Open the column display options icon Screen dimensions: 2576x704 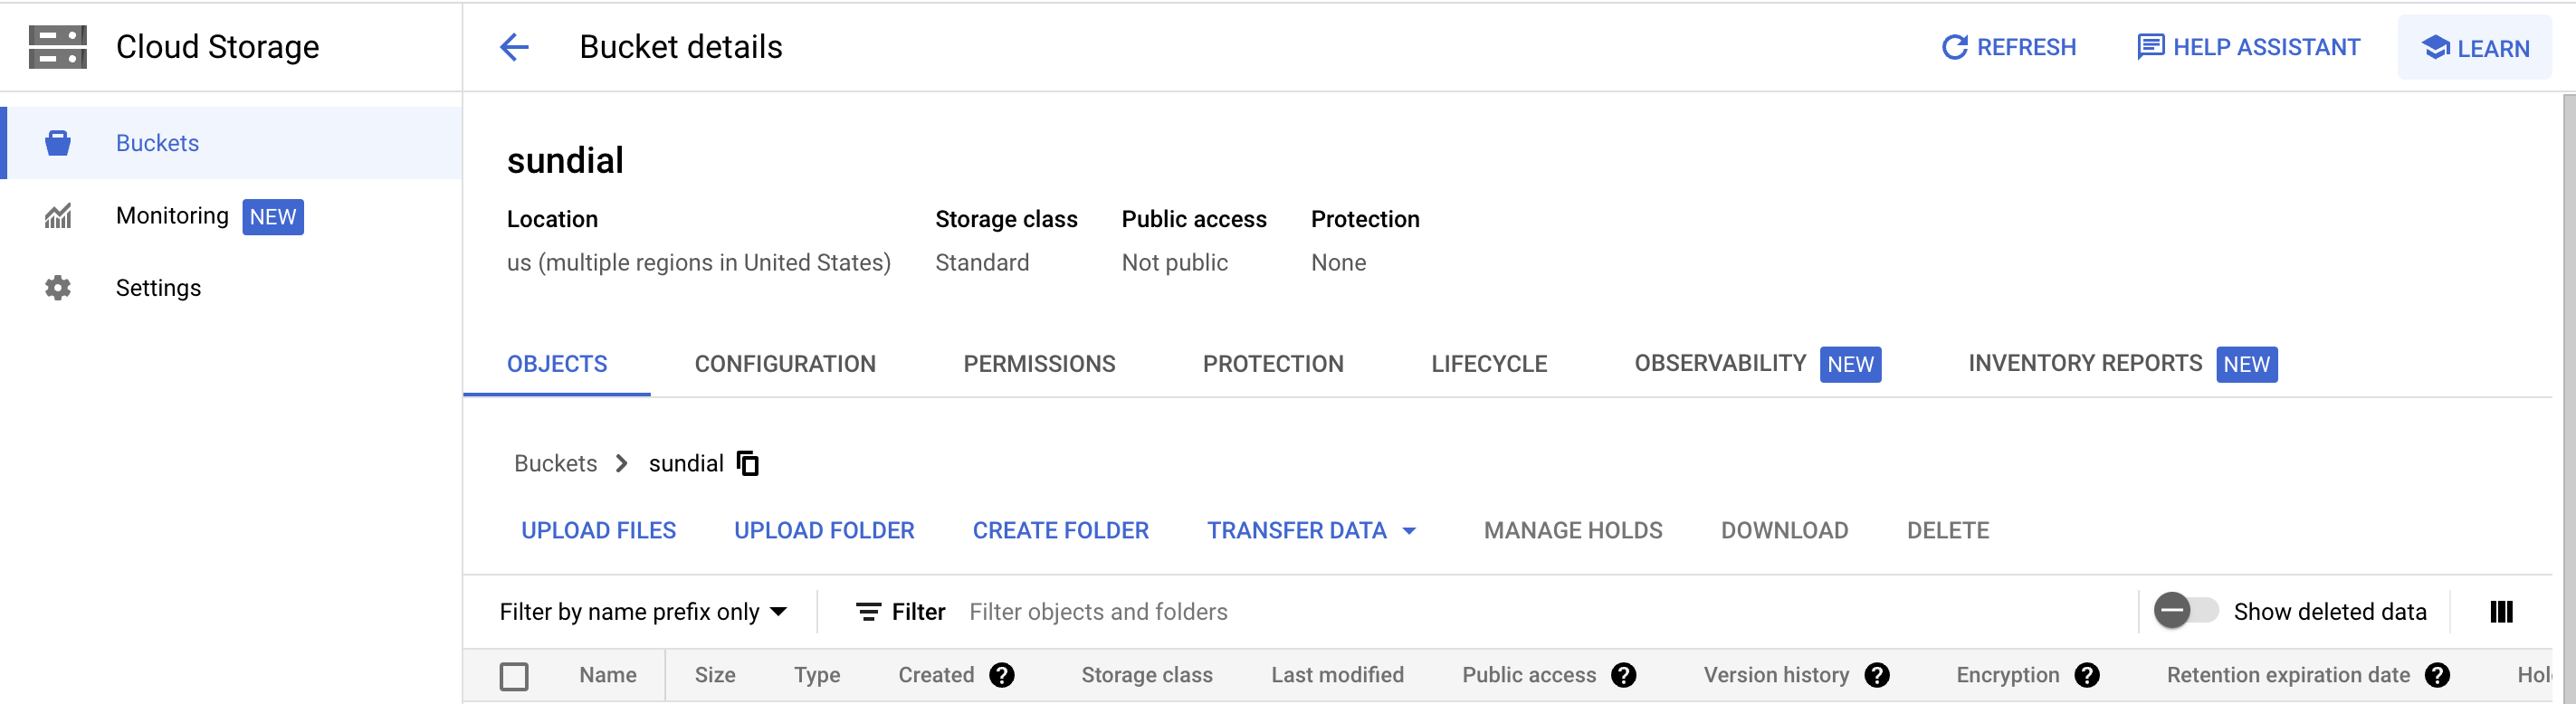pos(2501,611)
